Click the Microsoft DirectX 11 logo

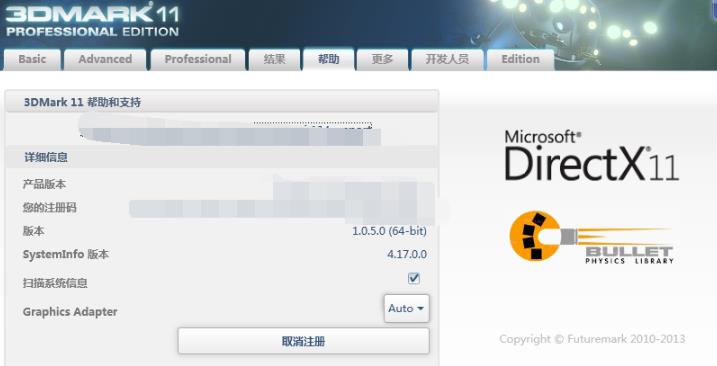[x=591, y=156]
